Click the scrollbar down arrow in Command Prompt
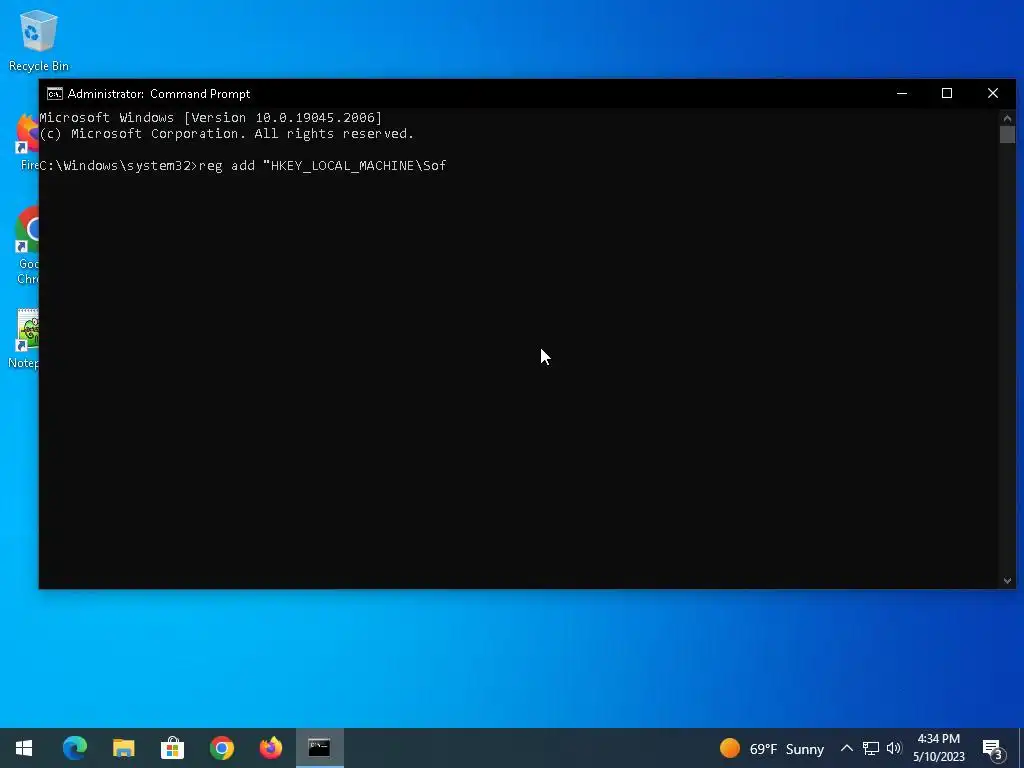 pyautogui.click(x=1007, y=581)
